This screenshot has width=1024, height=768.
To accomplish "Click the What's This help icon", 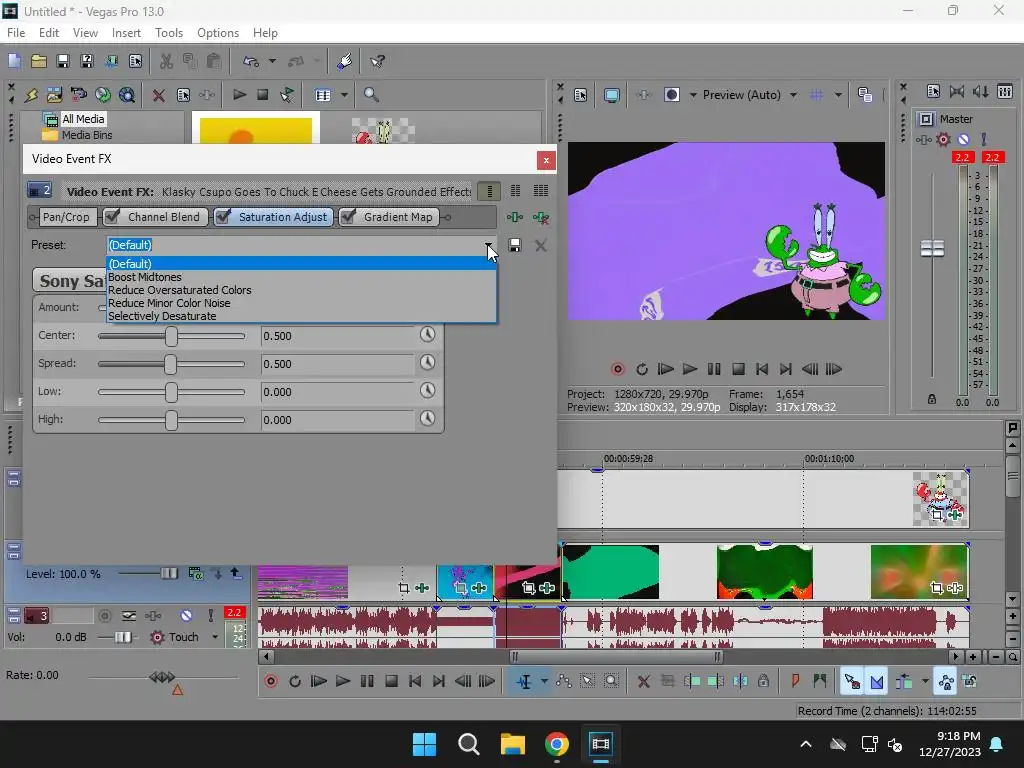I will (377, 61).
